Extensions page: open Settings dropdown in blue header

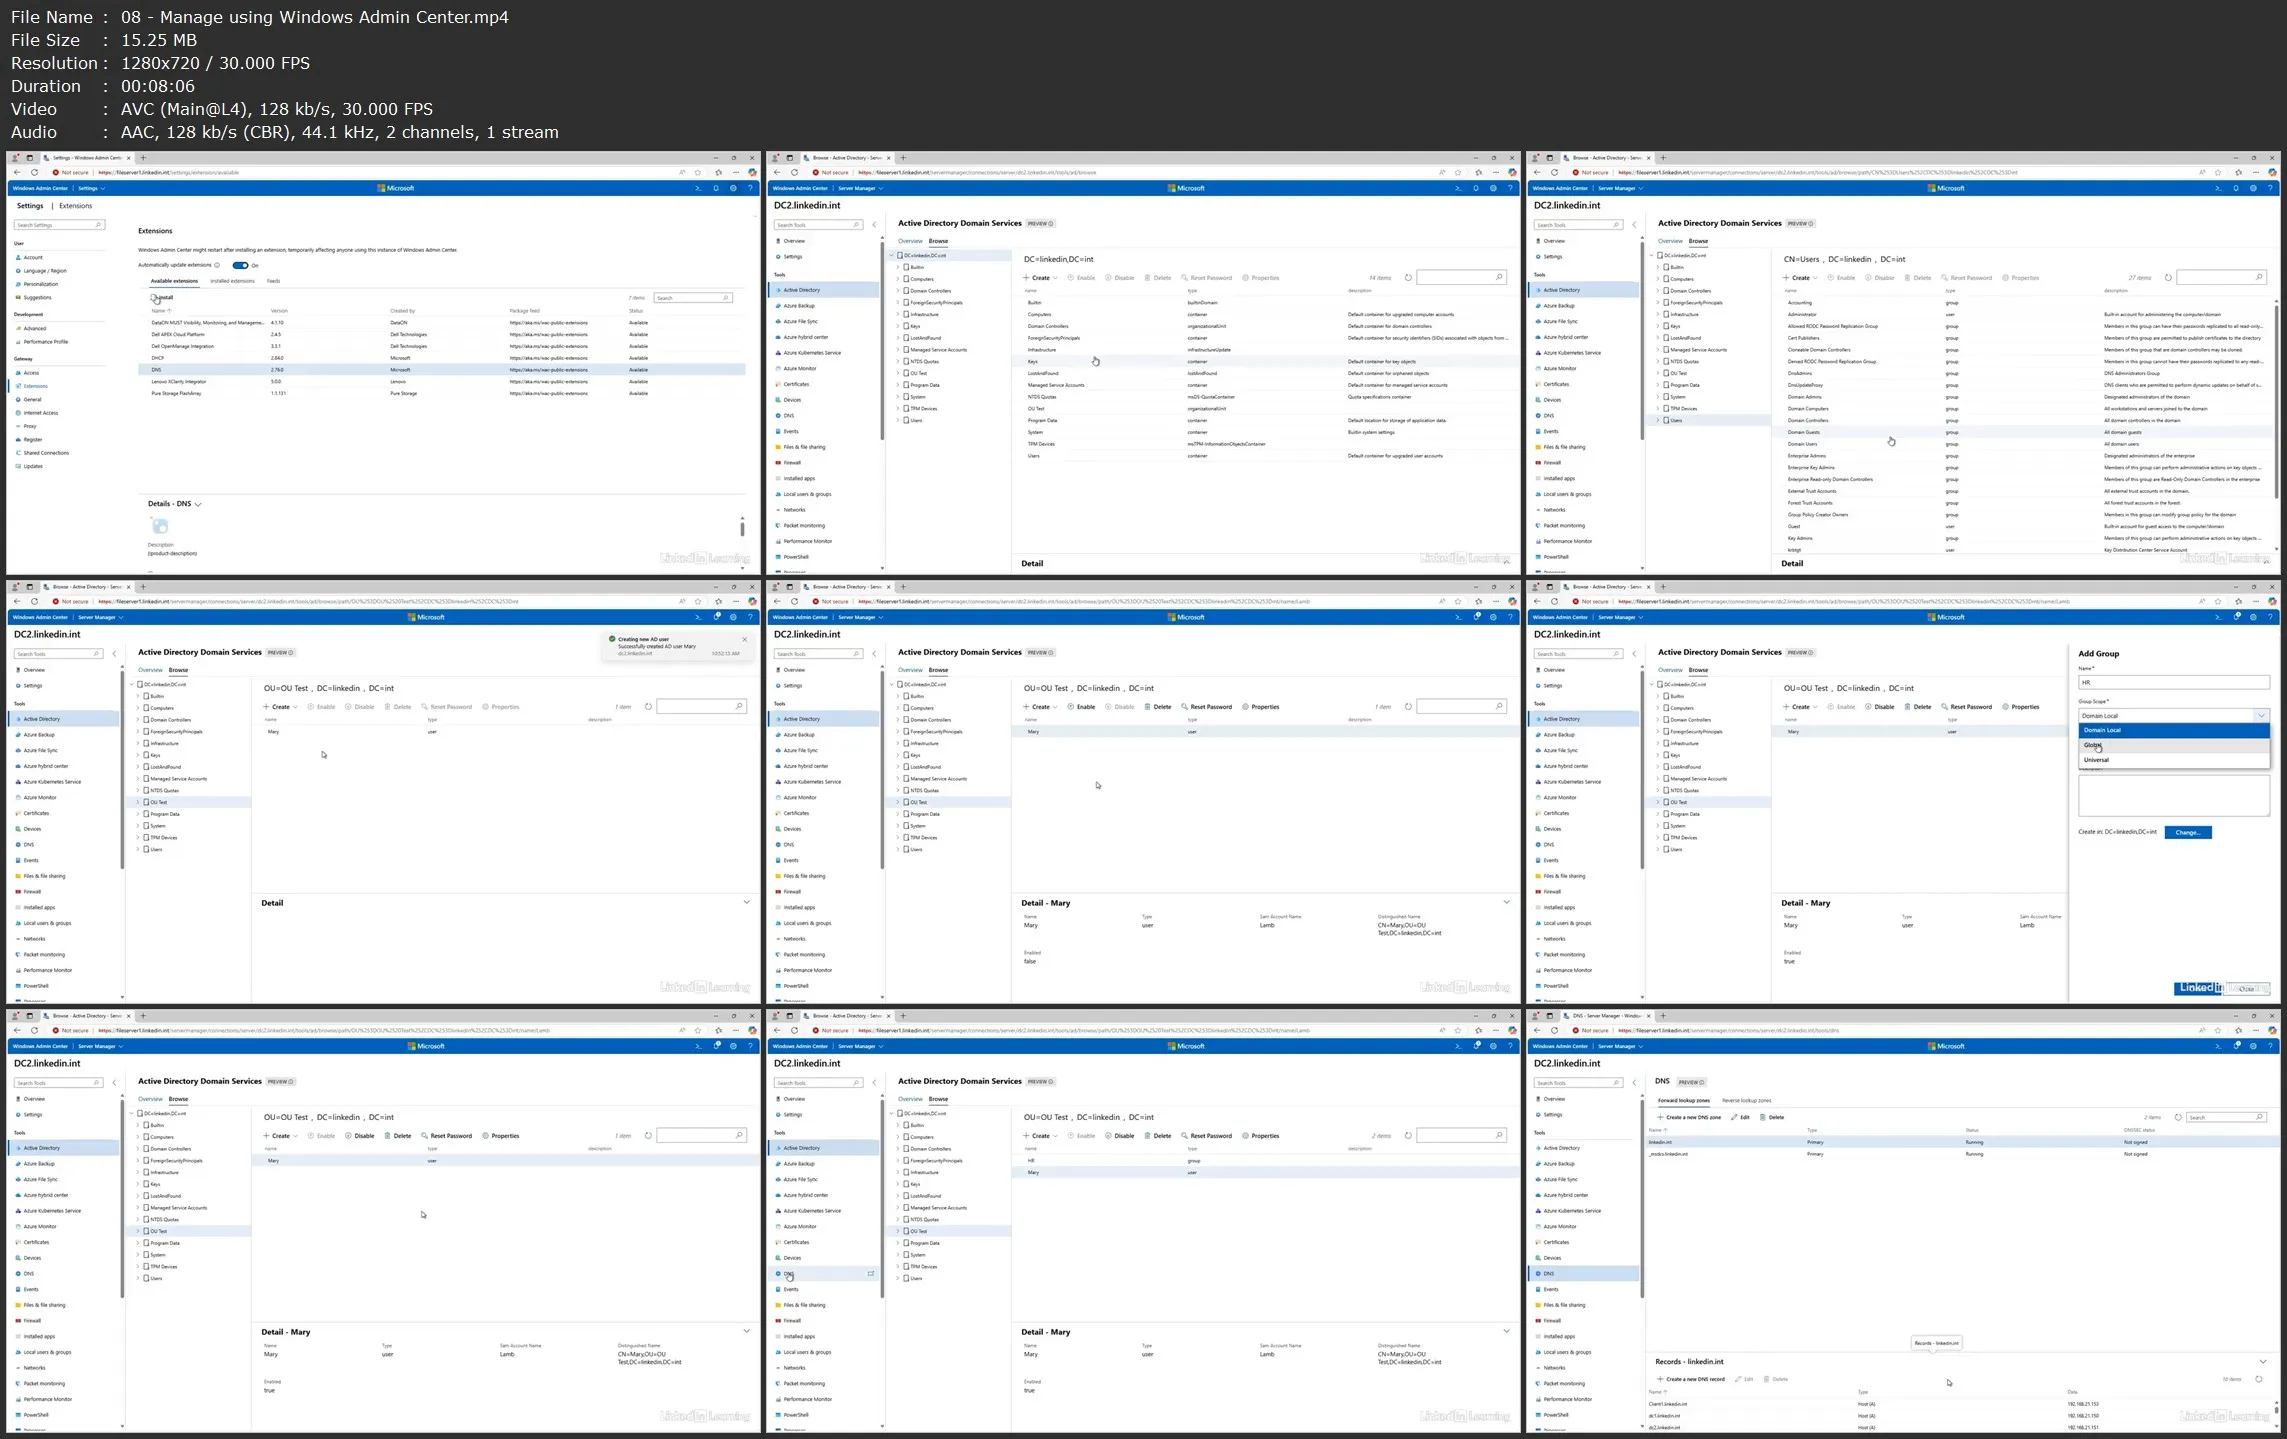[90, 188]
